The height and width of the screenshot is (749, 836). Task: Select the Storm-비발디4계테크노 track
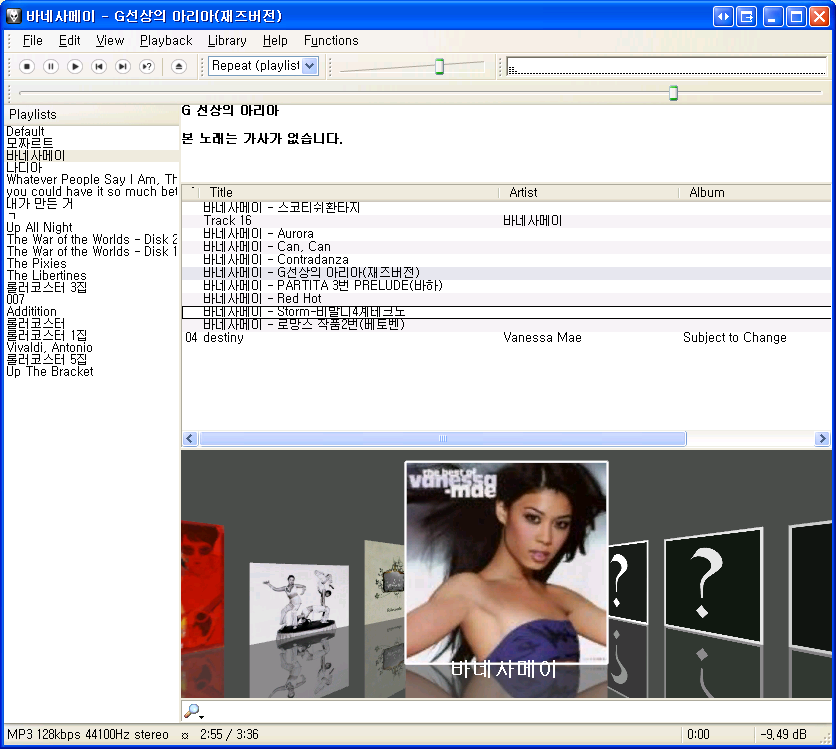click(x=506, y=312)
